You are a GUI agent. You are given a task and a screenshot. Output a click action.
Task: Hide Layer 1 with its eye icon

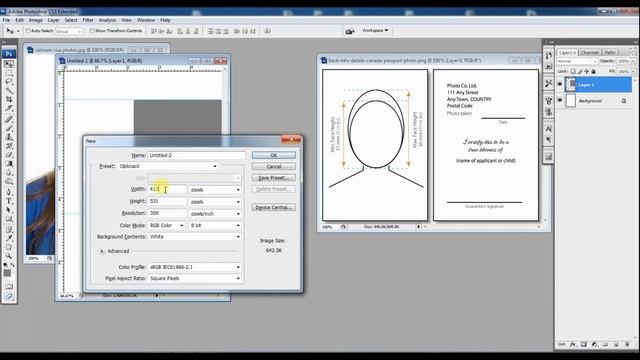(x=560, y=84)
